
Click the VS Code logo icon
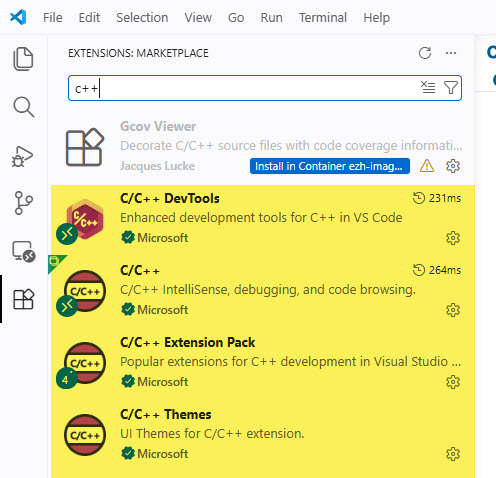tap(18, 17)
